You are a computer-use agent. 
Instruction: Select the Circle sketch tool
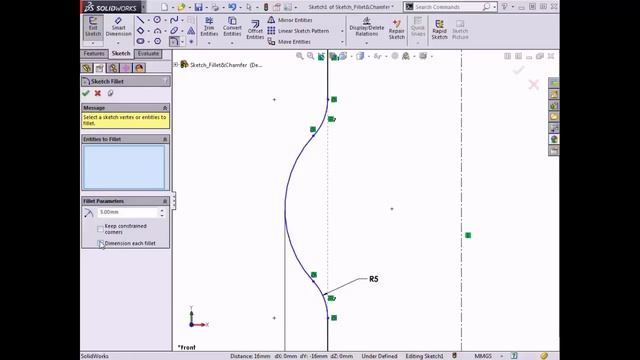[x=157, y=20]
